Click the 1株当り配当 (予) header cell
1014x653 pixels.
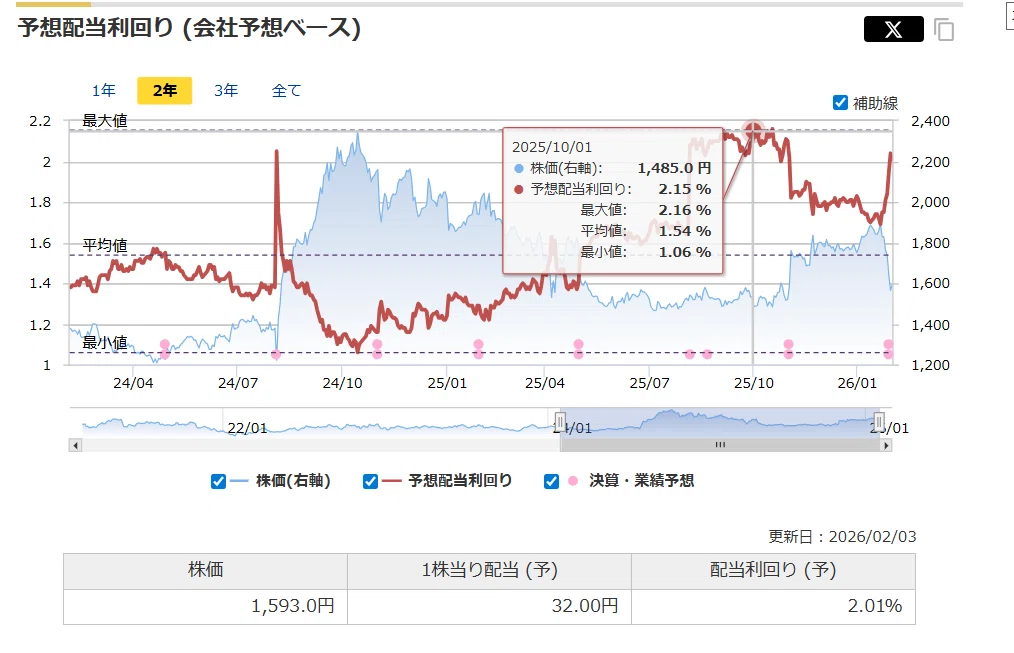coord(490,571)
